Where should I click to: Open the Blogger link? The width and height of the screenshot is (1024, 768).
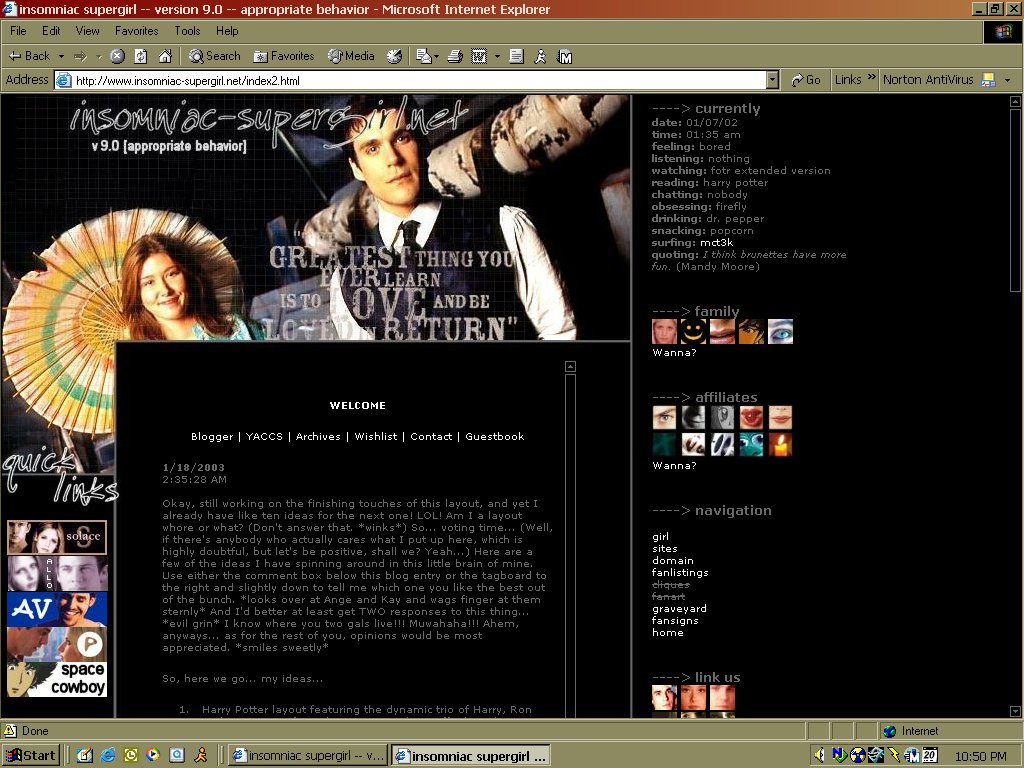click(x=212, y=436)
